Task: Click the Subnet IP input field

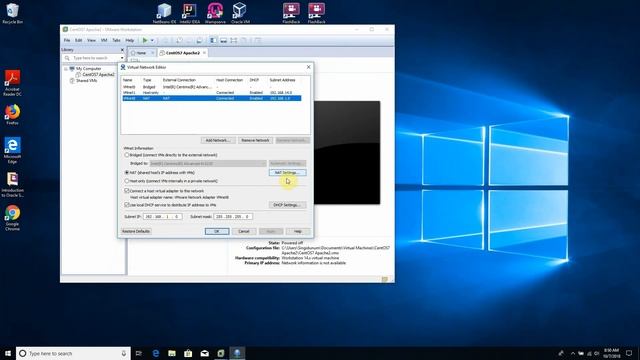Action: tap(162, 217)
